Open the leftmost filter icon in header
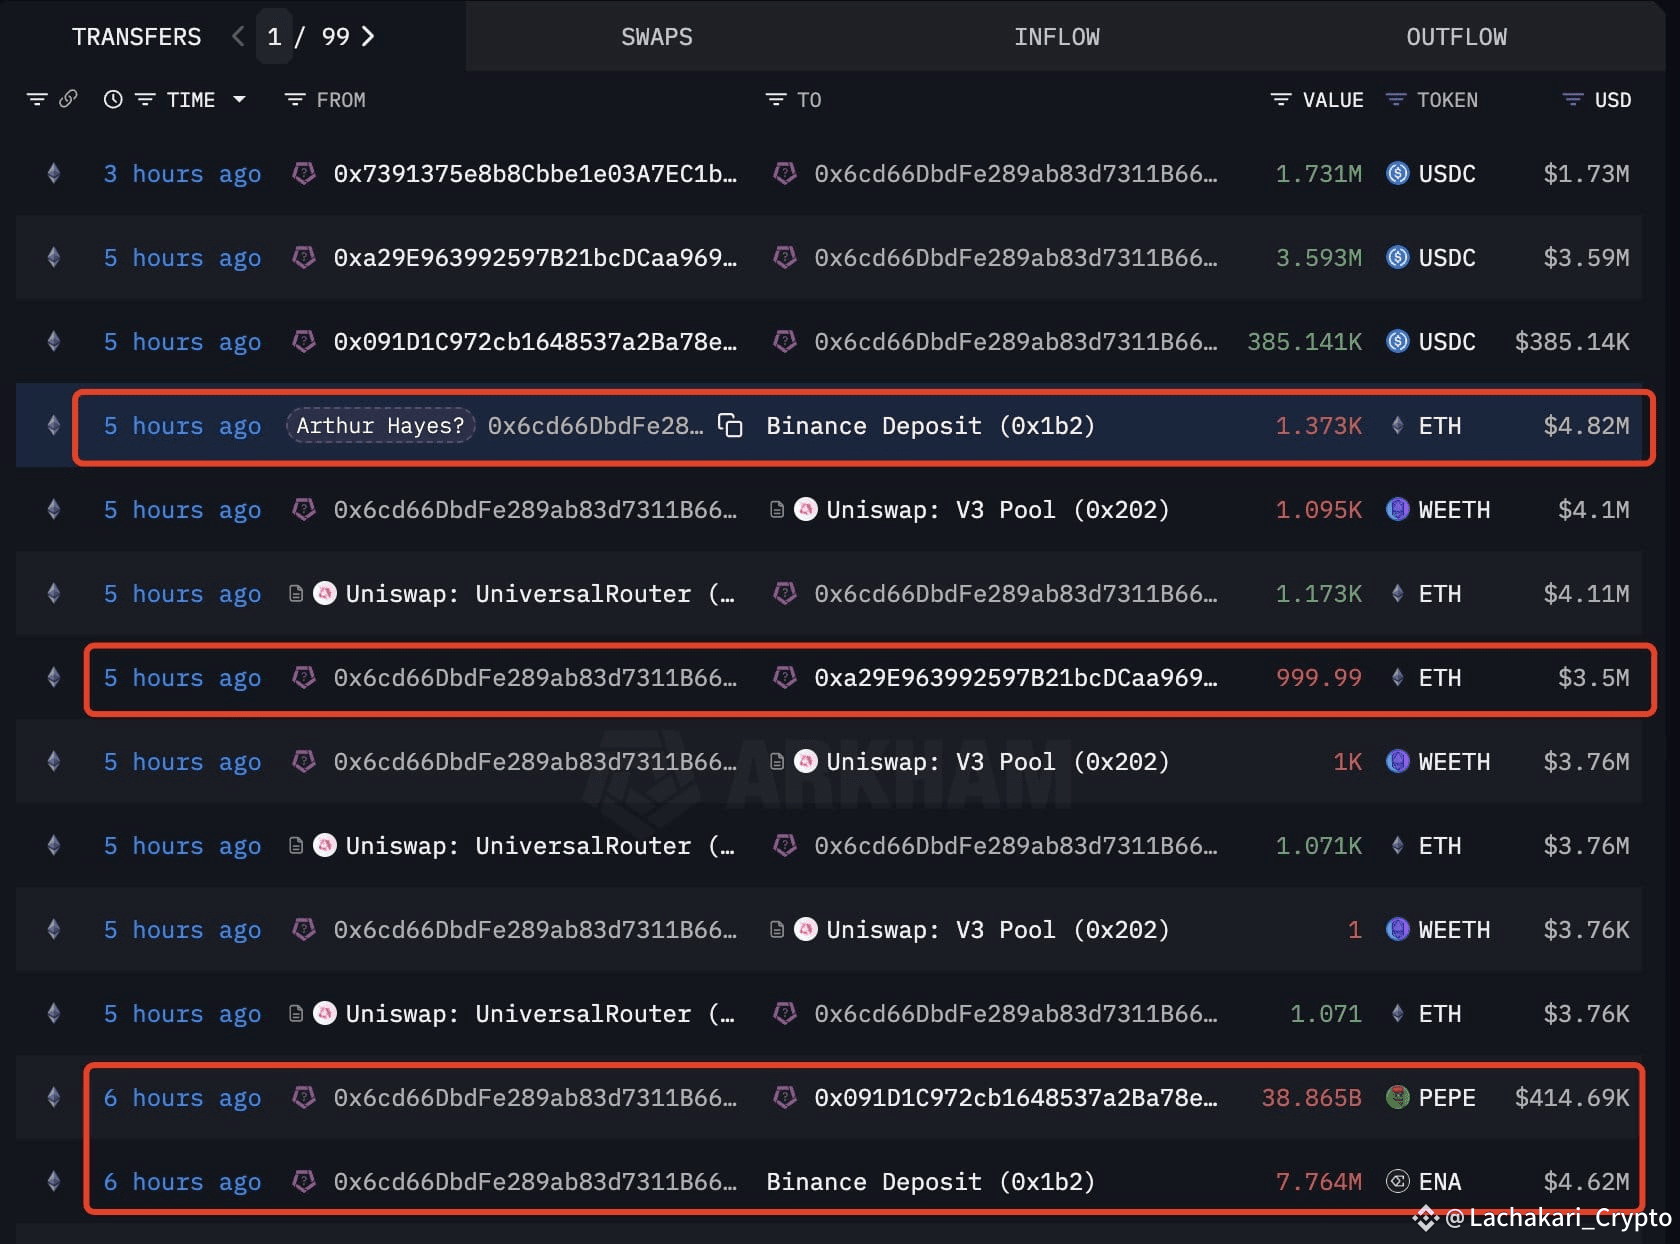Image resolution: width=1680 pixels, height=1244 pixels. pyautogui.click(x=37, y=100)
